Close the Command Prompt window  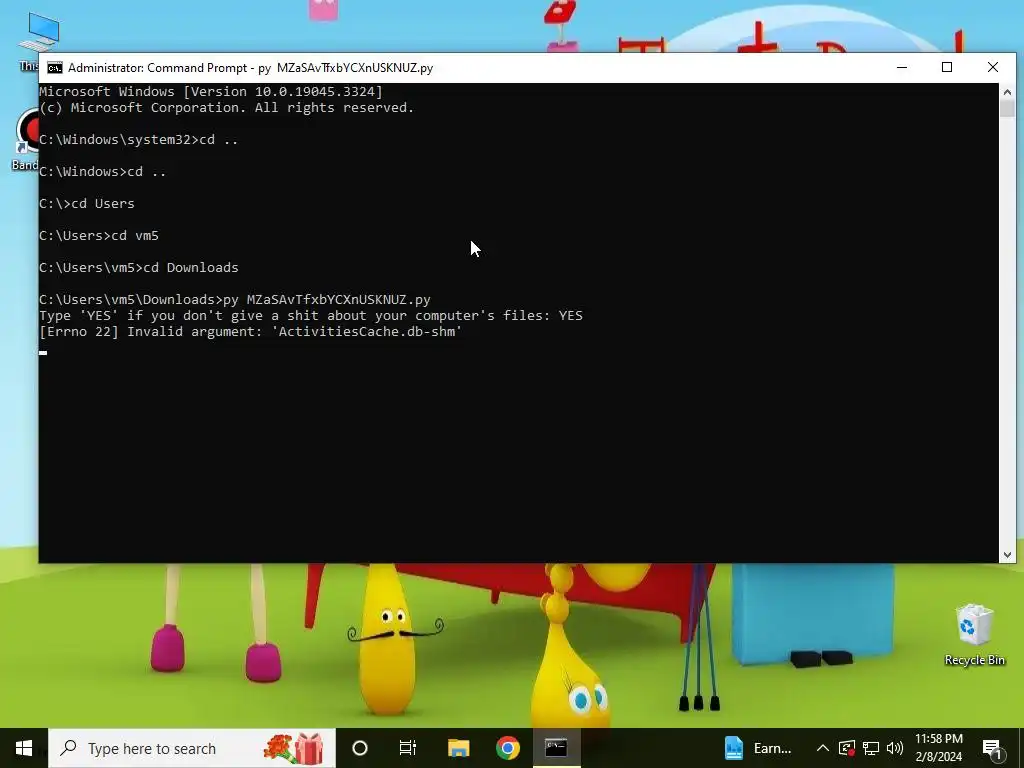point(993,67)
